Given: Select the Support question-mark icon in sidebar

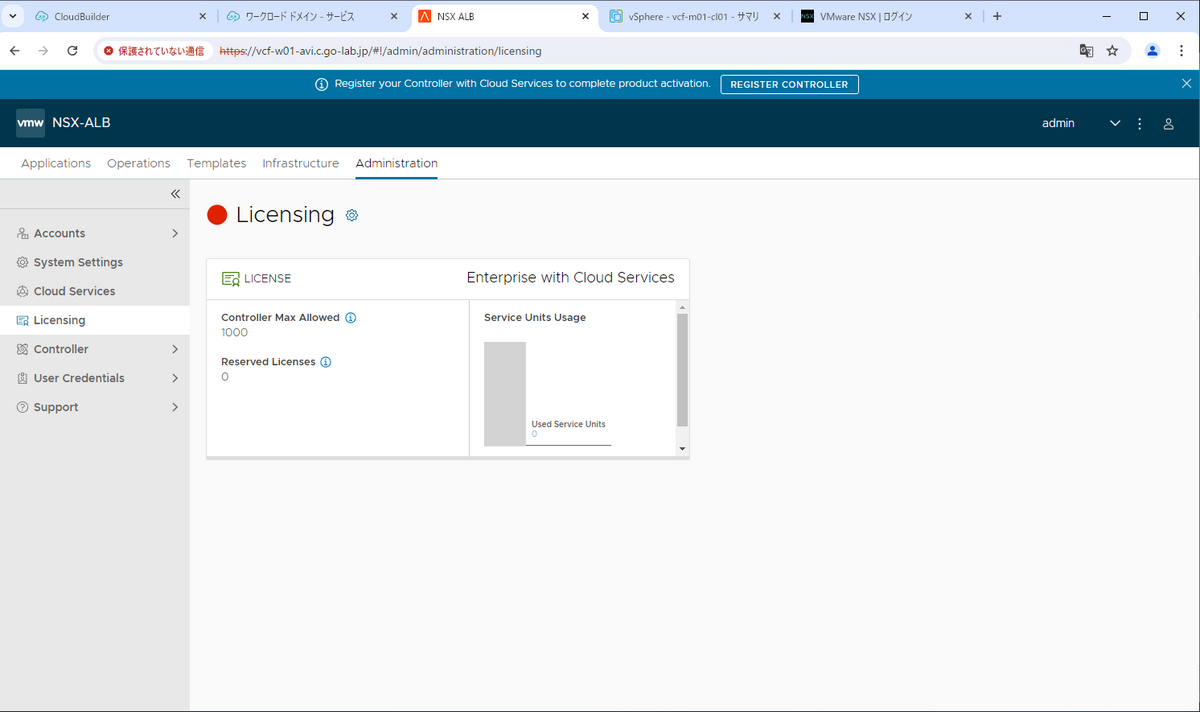Looking at the screenshot, I should 22,407.
